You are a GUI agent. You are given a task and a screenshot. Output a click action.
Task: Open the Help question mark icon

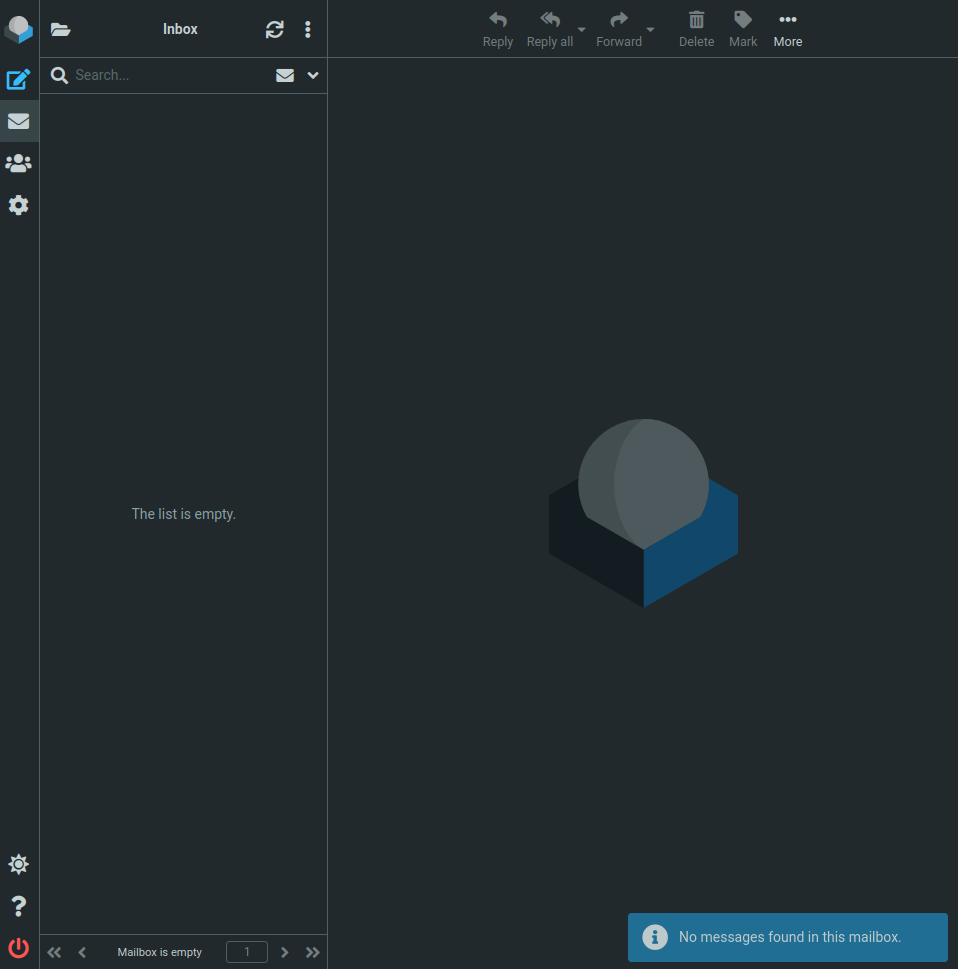(x=19, y=907)
